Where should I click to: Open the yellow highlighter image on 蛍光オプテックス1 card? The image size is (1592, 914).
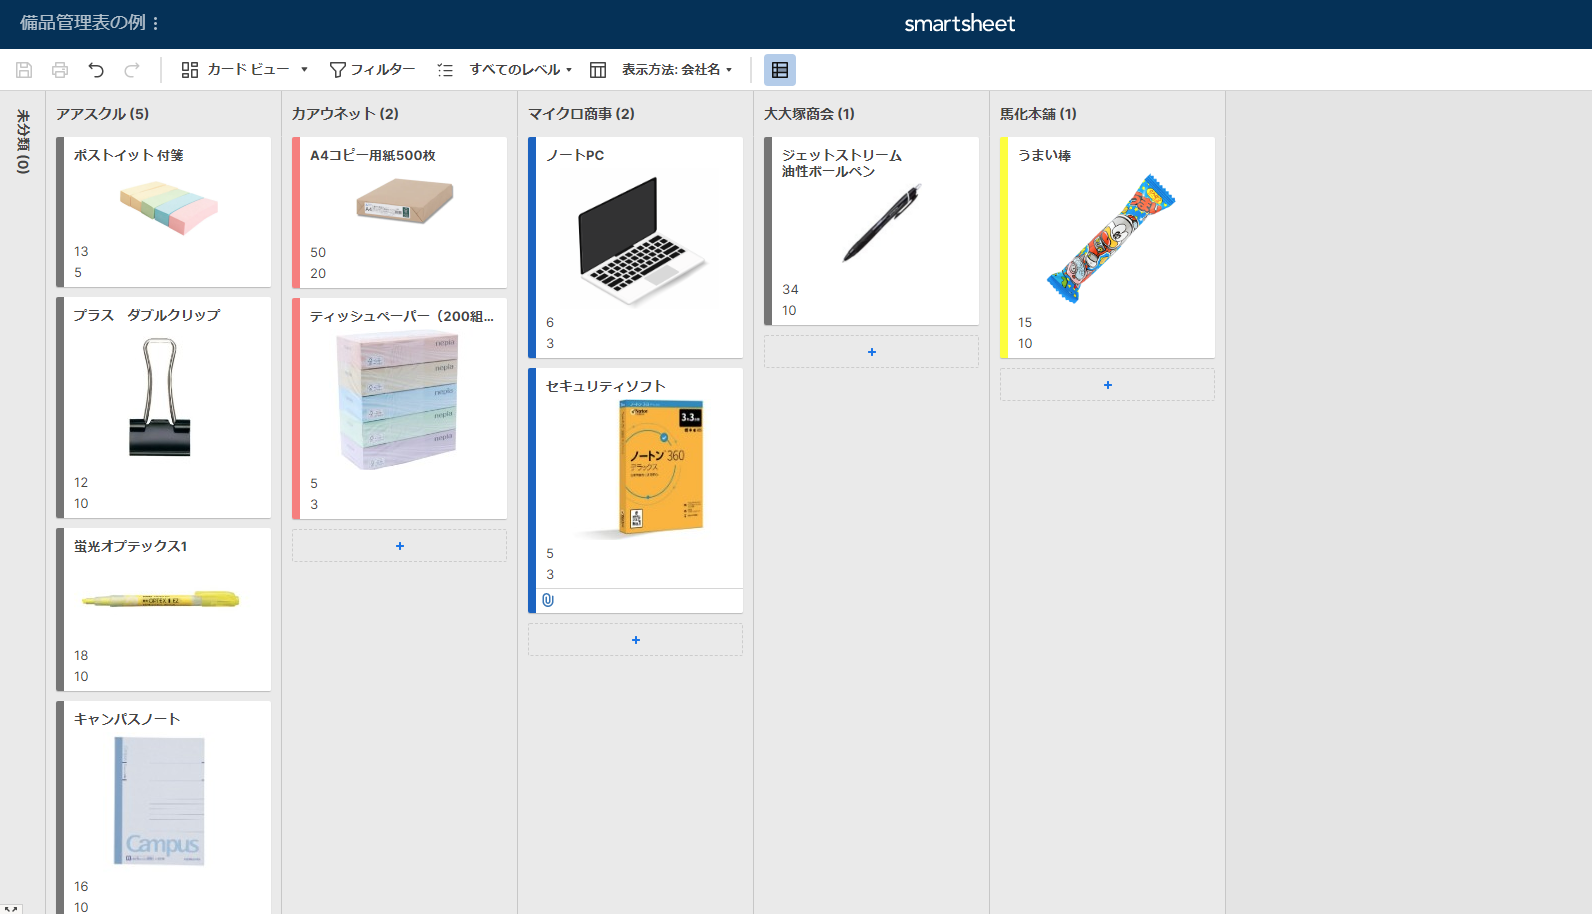tap(160, 600)
